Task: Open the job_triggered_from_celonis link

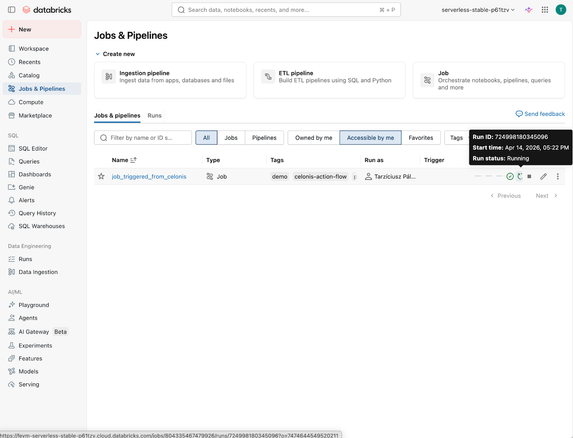Action: tap(149, 176)
